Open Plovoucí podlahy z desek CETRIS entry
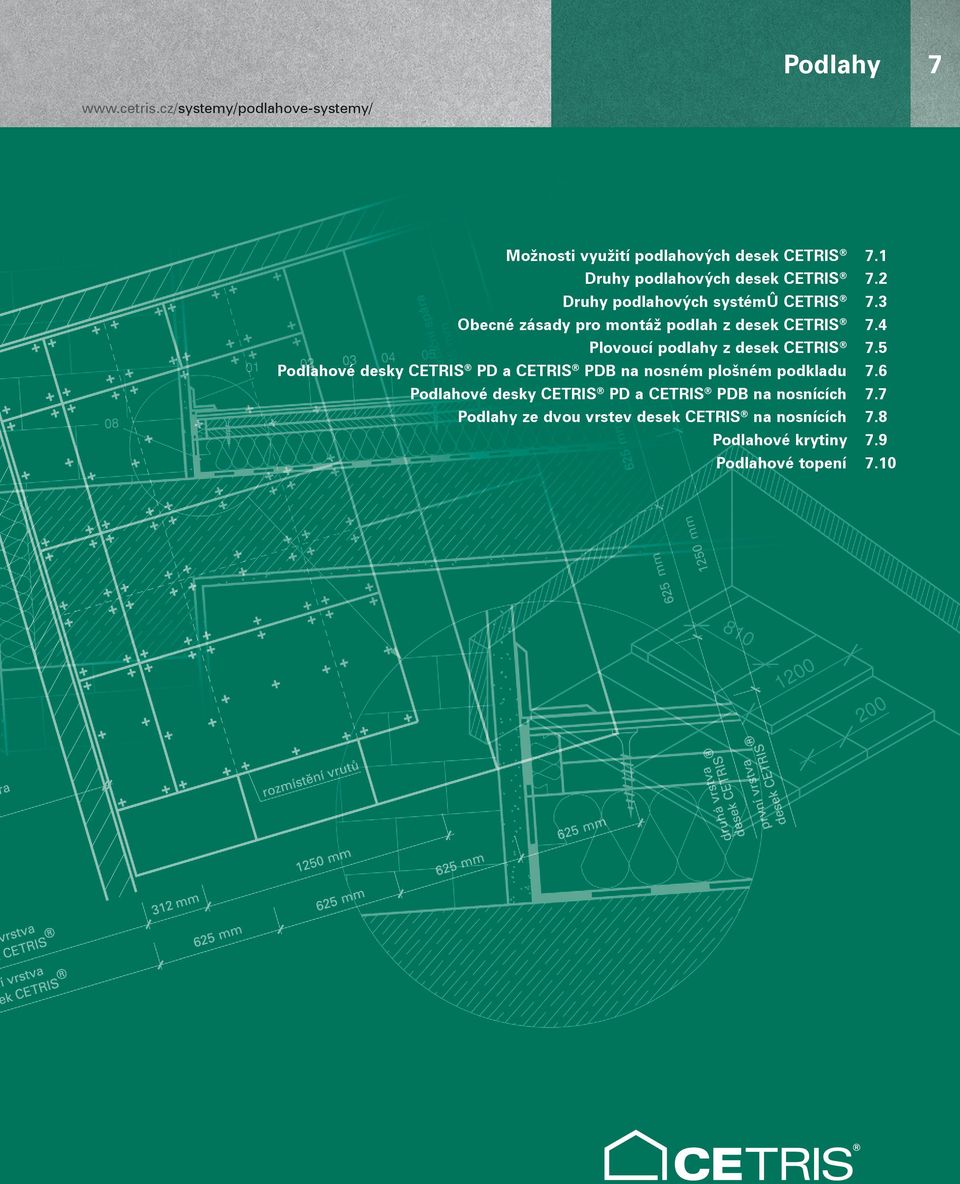Viewport: 960px width, 1184px height. pyautogui.click(x=718, y=348)
